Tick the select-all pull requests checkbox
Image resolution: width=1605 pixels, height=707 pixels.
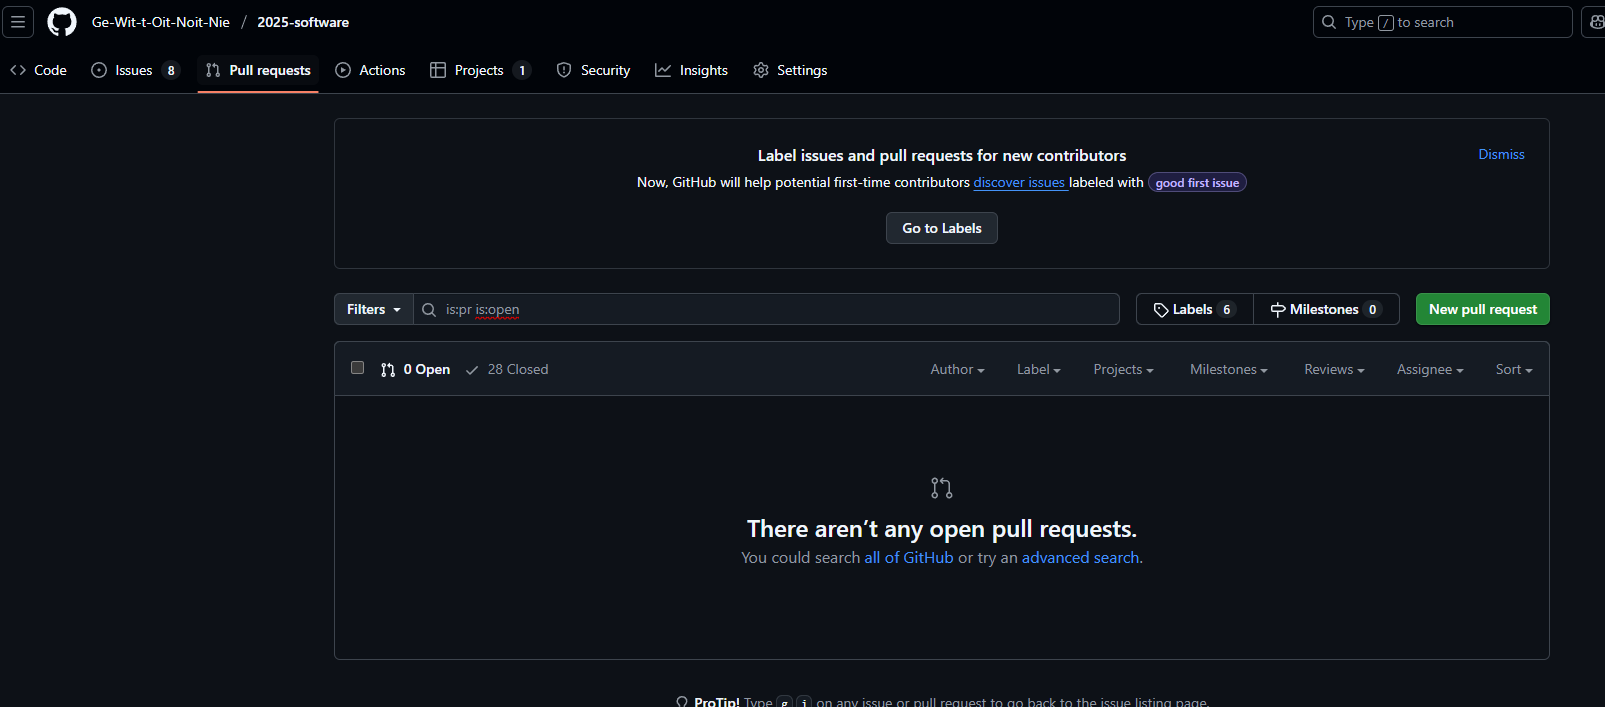pyautogui.click(x=357, y=368)
